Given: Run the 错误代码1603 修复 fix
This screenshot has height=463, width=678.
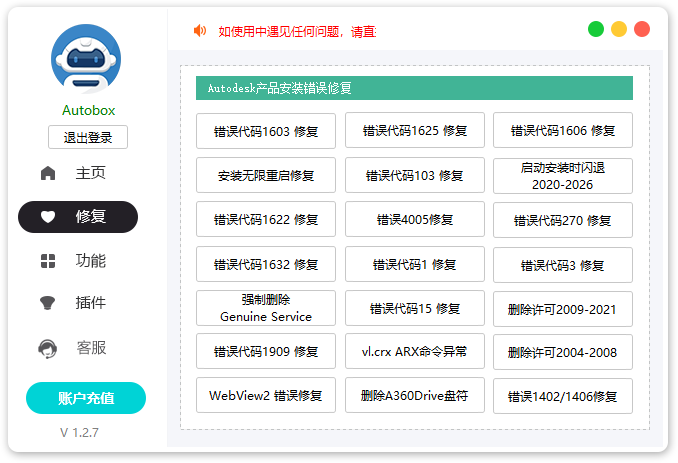Looking at the screenshot, I should pos(266,130).
